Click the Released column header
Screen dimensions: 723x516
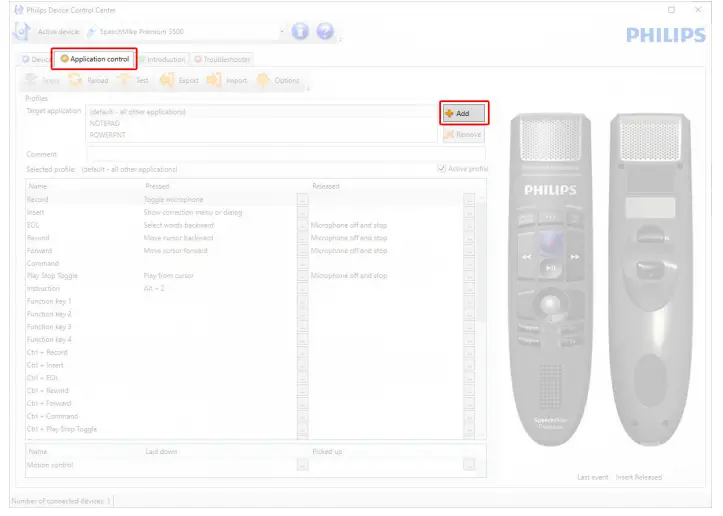326,186
